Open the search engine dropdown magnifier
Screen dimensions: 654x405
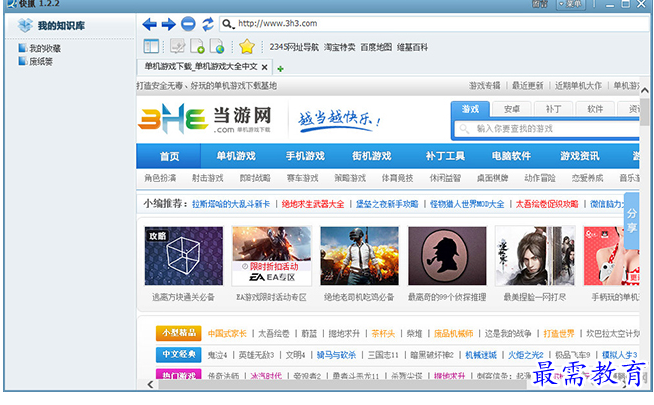(228, 24)
